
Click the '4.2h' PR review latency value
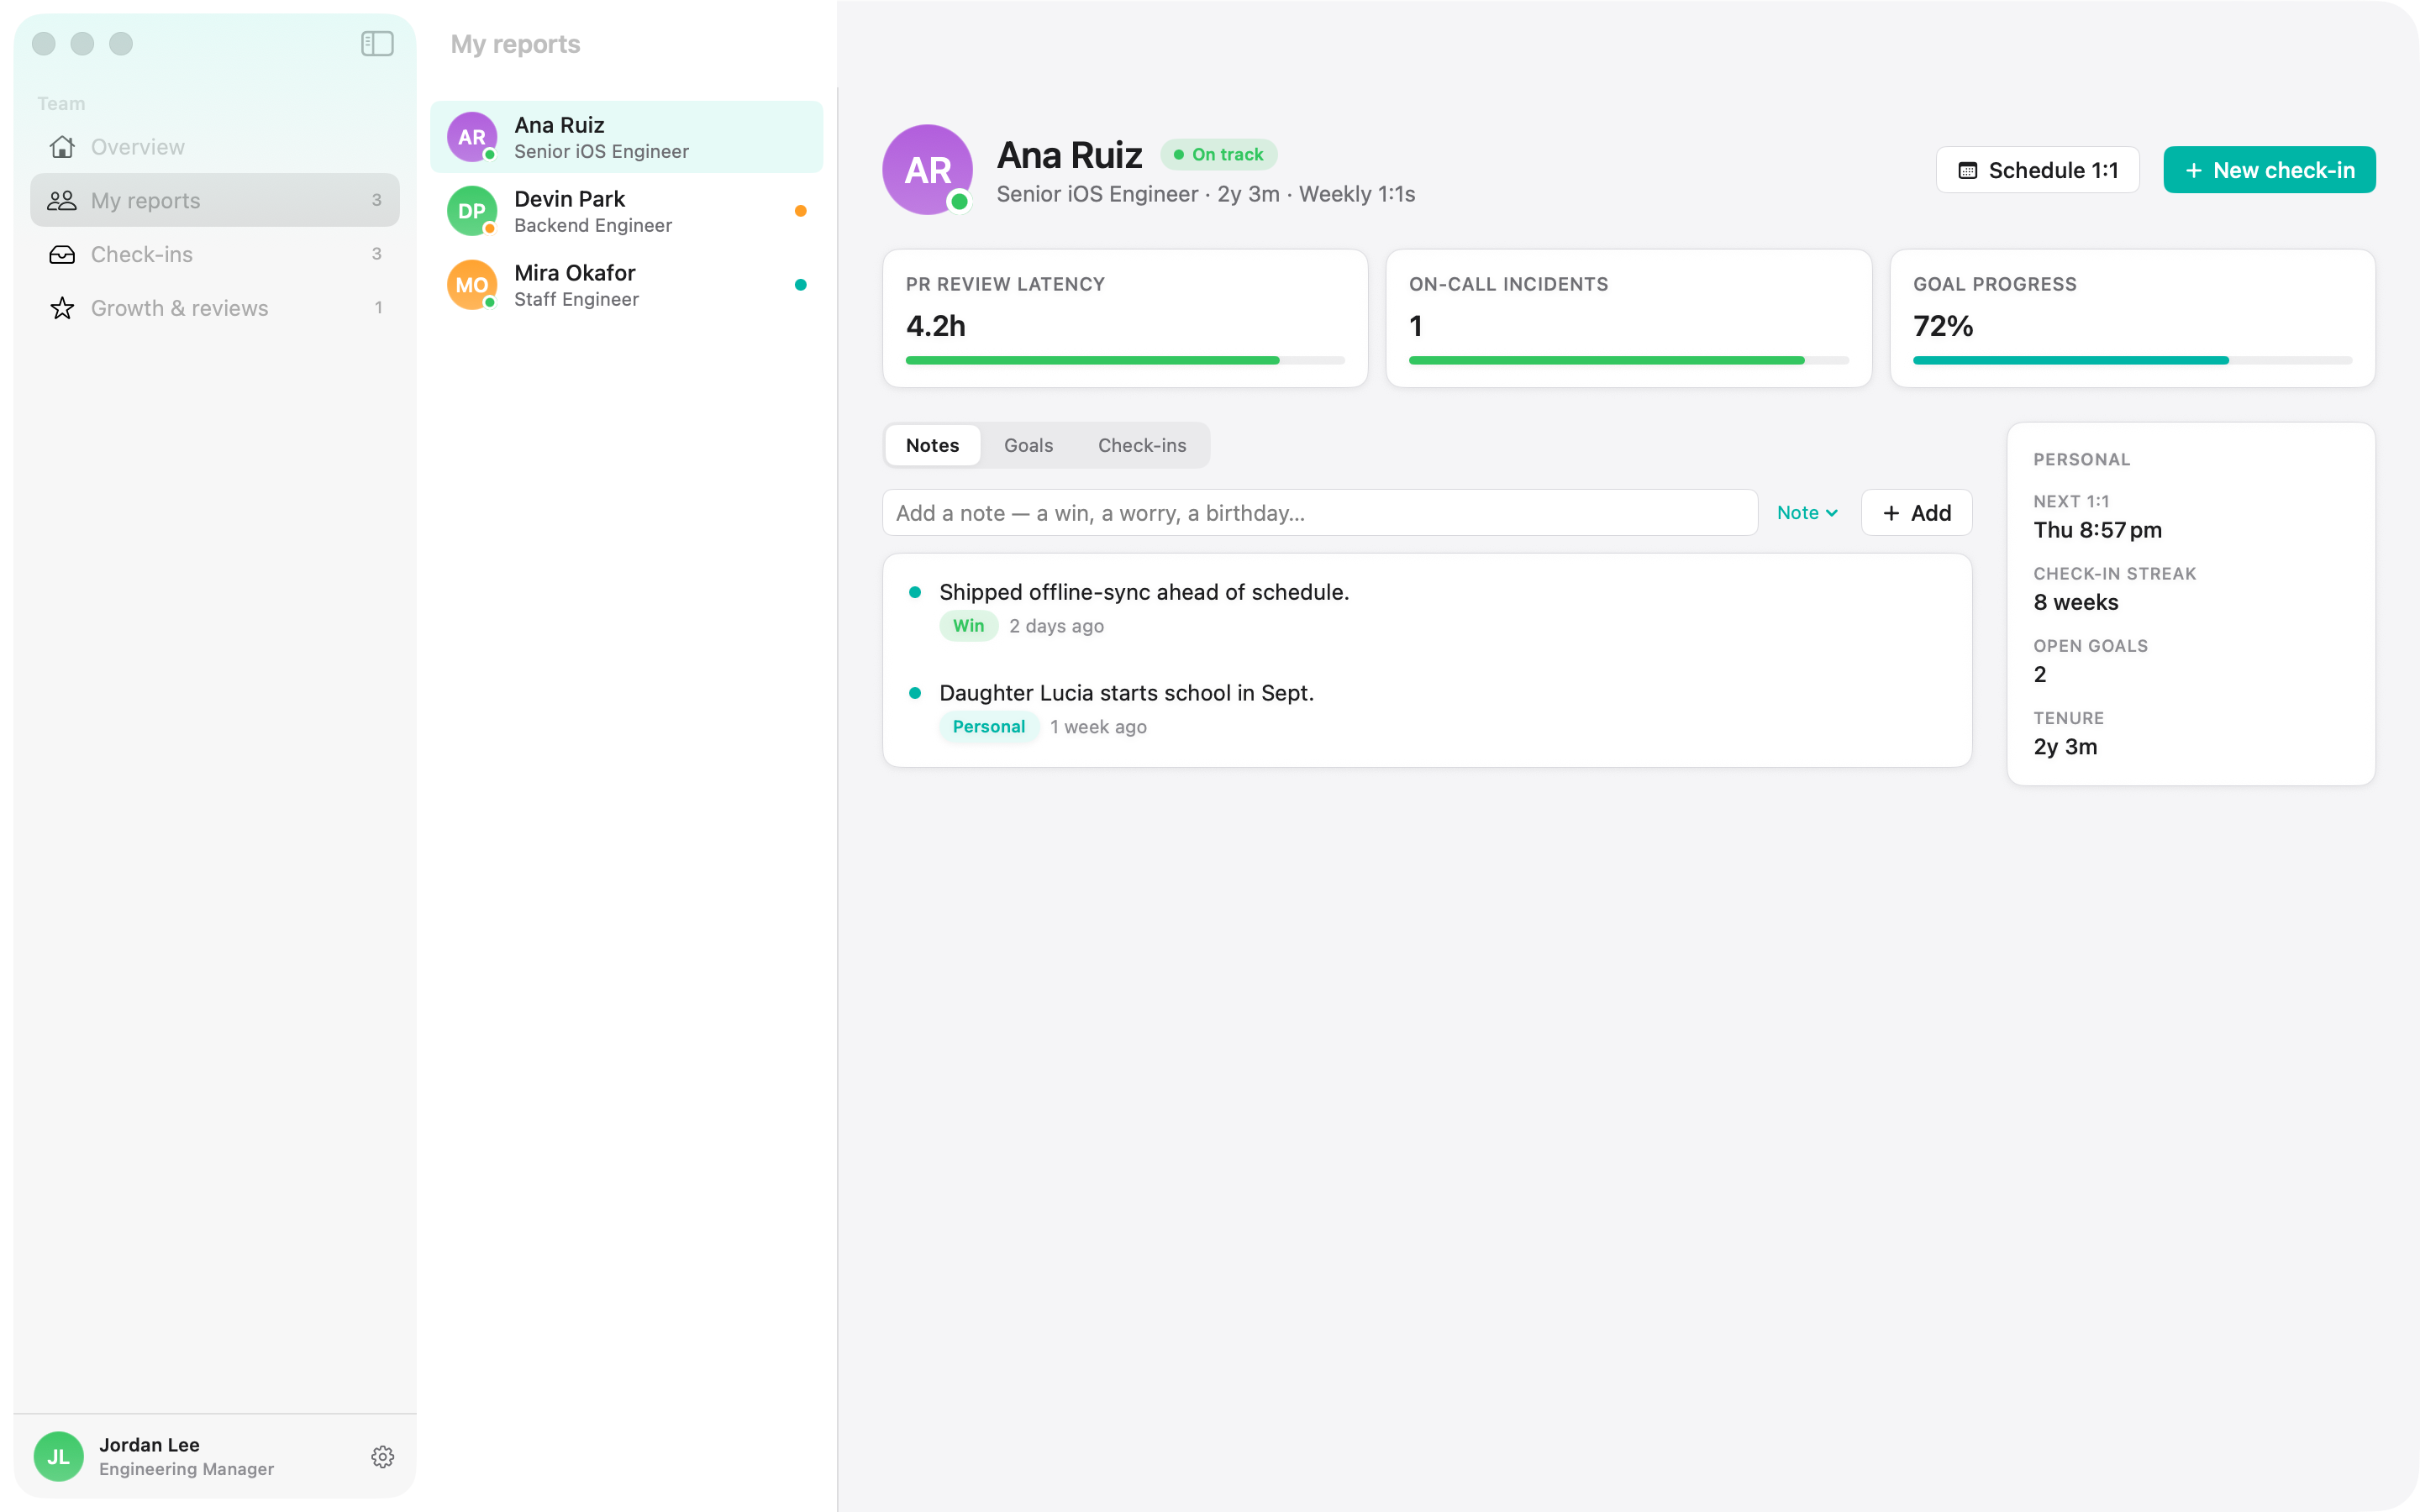pyautogui.click(x=936, y=326)
